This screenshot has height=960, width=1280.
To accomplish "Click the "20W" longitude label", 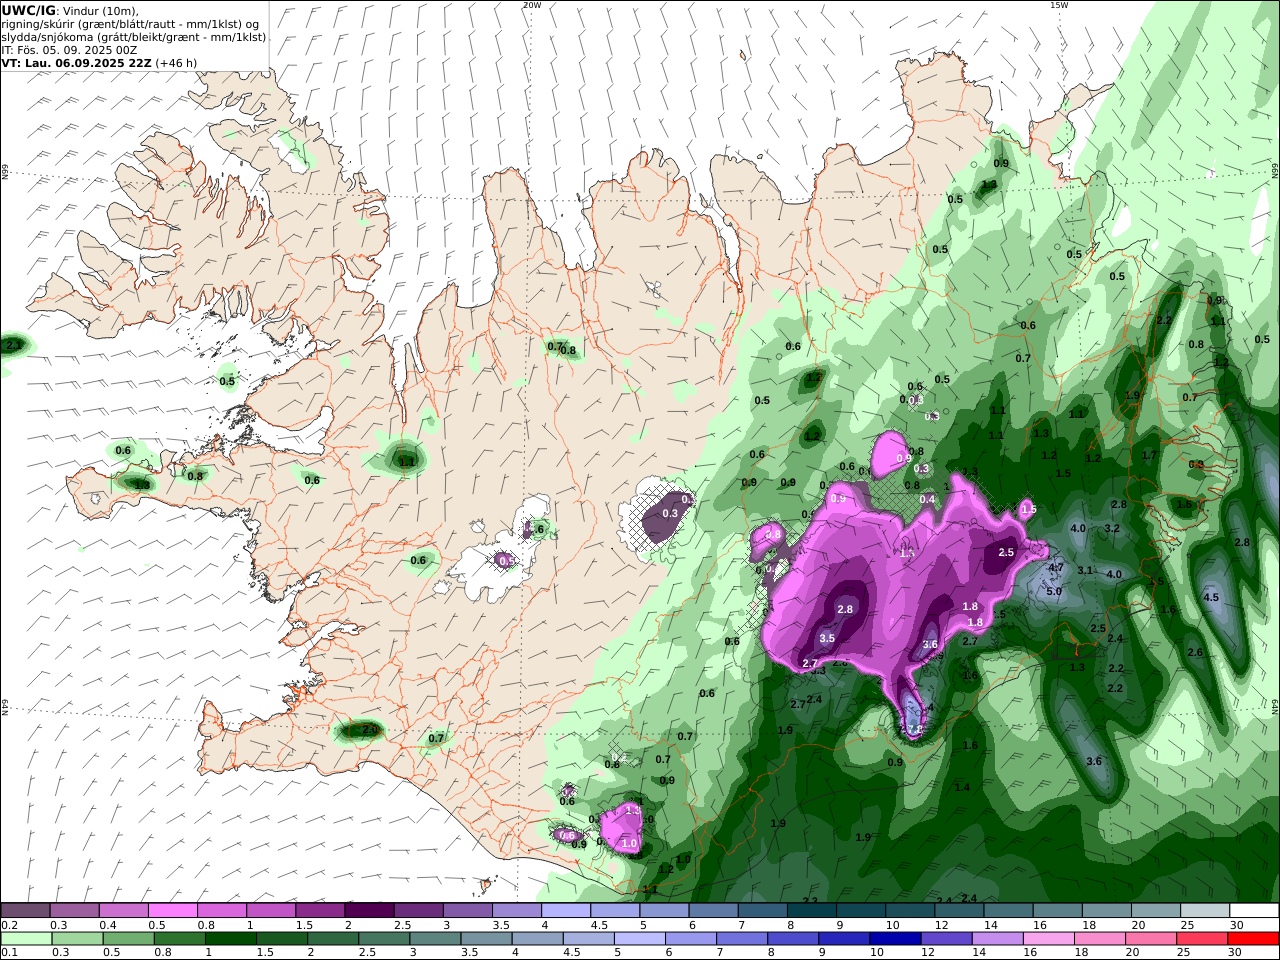I will (x=532, y=5).
